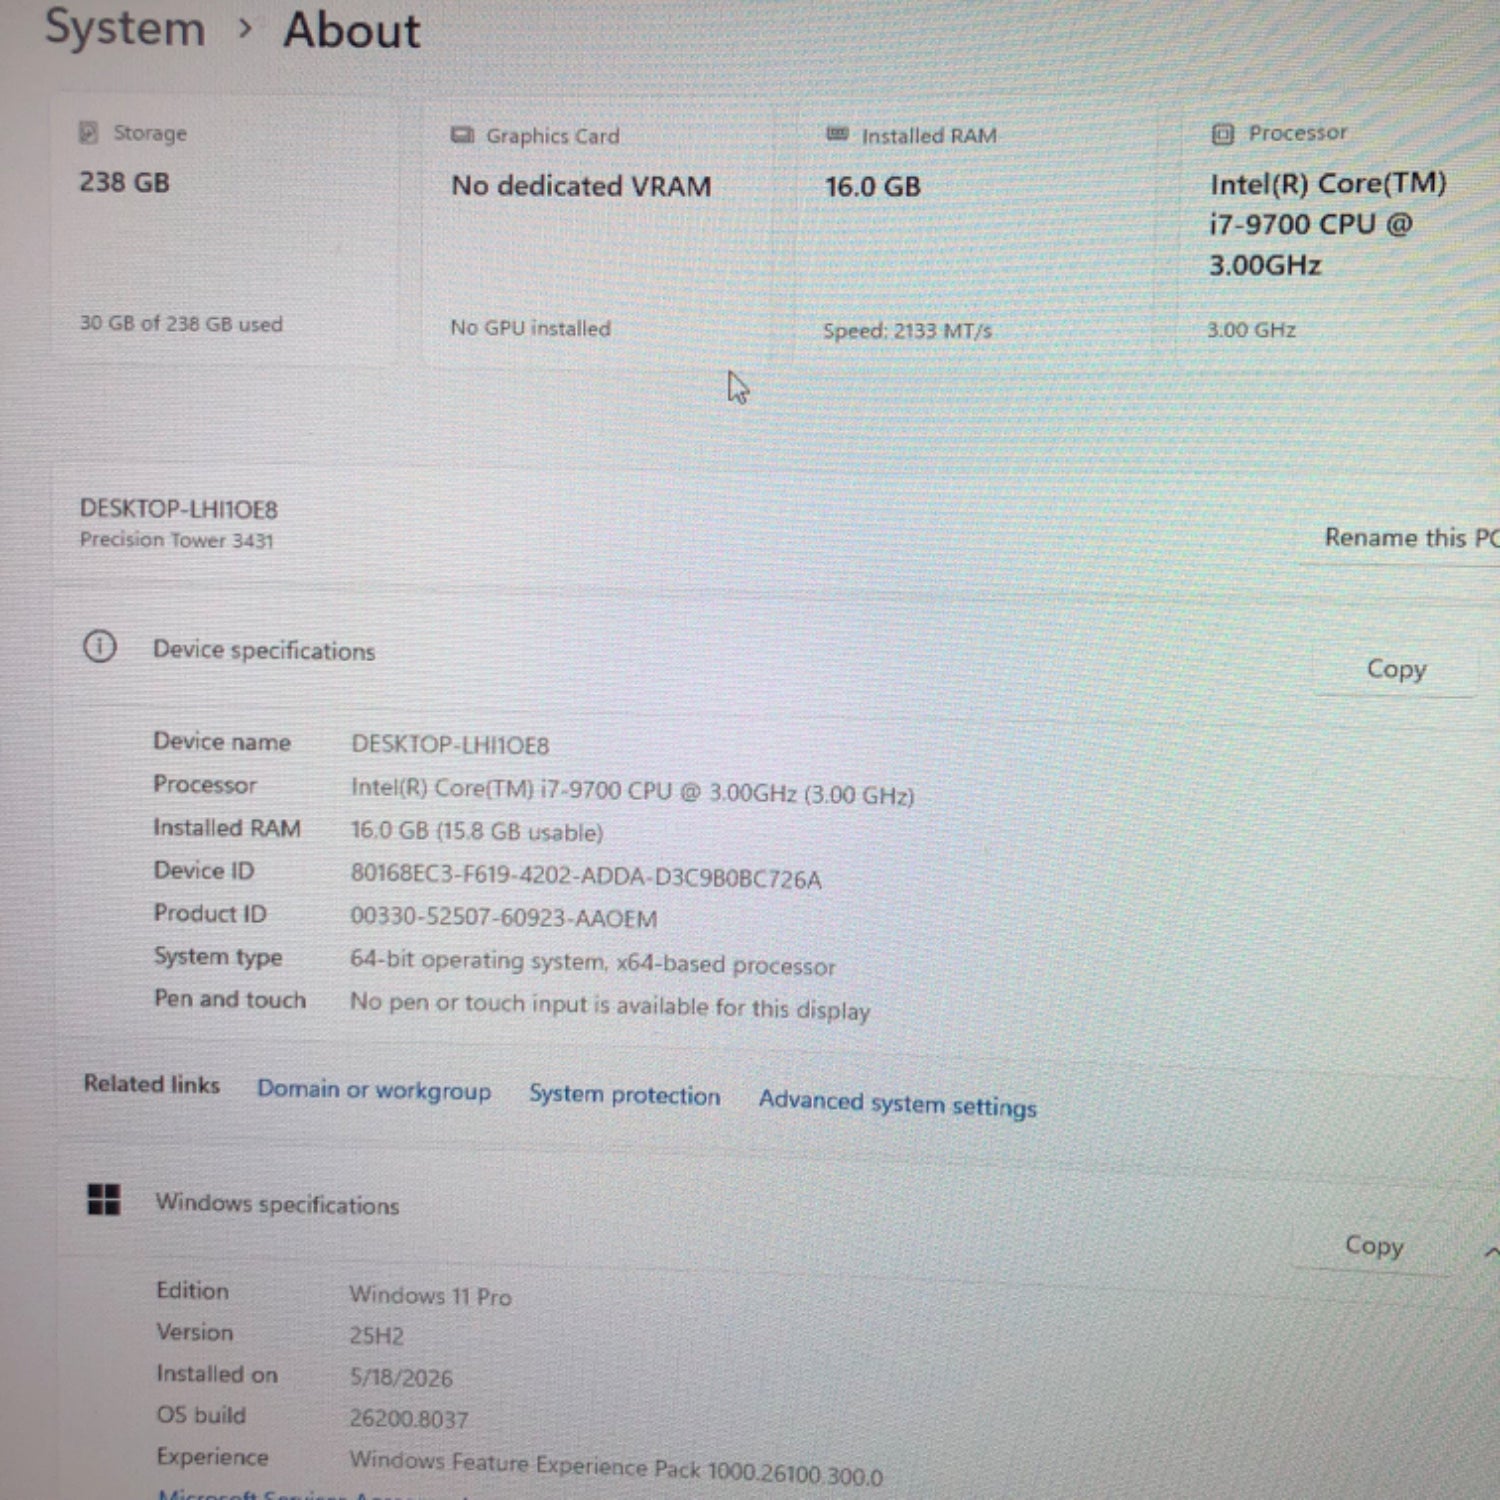Screen dimensions: 1500x1500
Task: Click the 'Product ID' label
Action: (210, 913)
